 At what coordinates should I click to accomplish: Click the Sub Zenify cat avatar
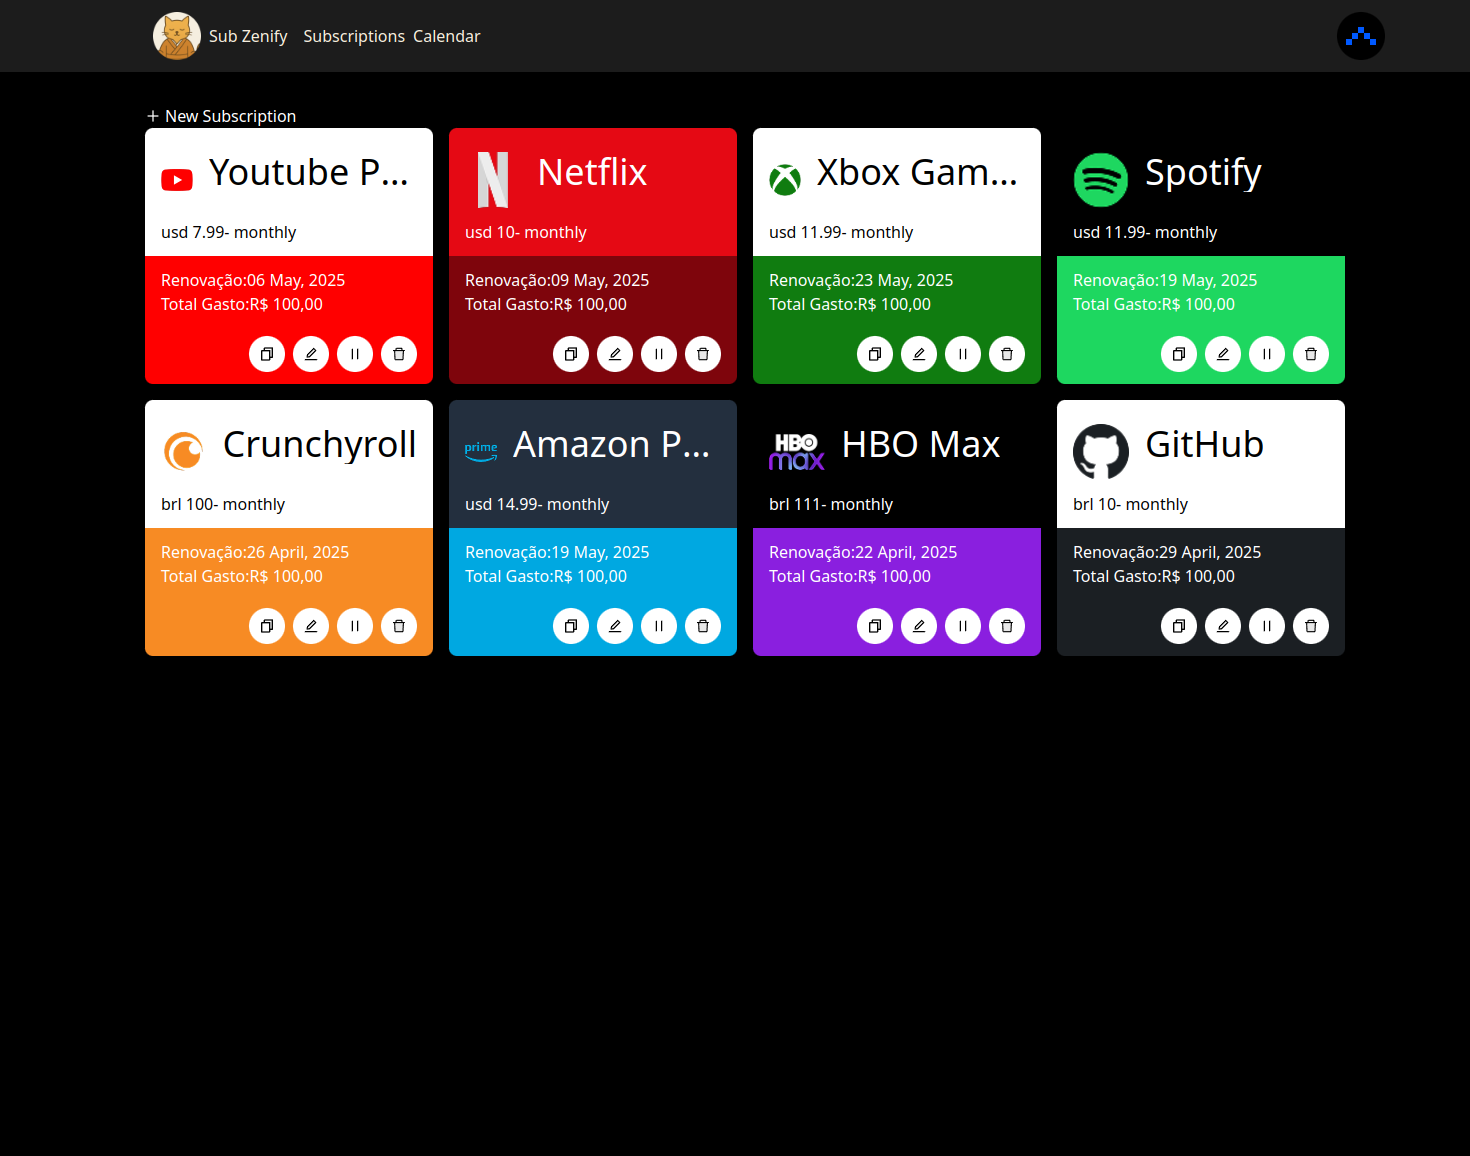coord(176,36)
